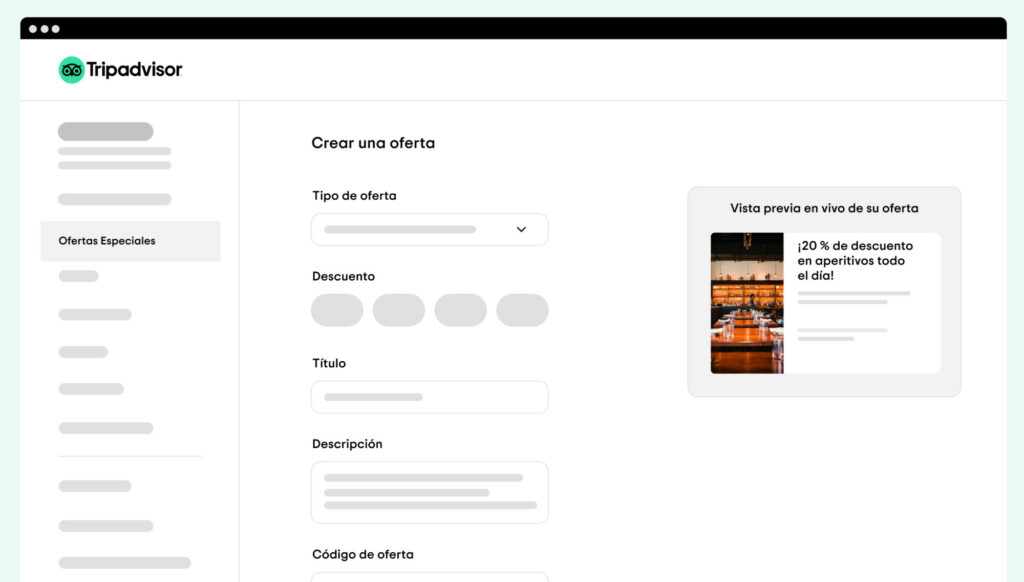Screen dimensions: 1024x582
Task: Click into the Descripción text area
Action: tap(430, 493)
